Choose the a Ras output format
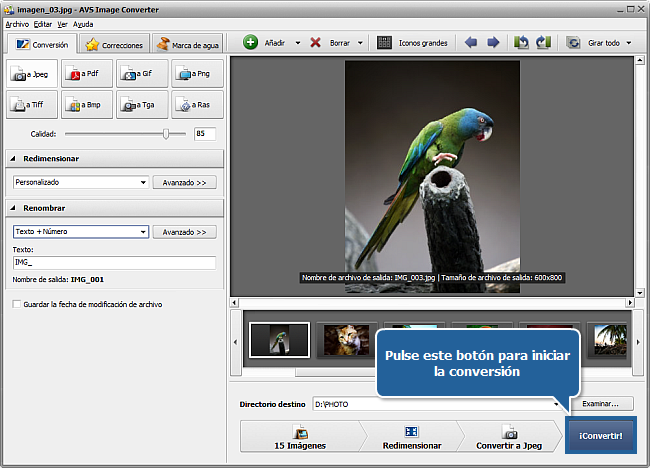 197,105
